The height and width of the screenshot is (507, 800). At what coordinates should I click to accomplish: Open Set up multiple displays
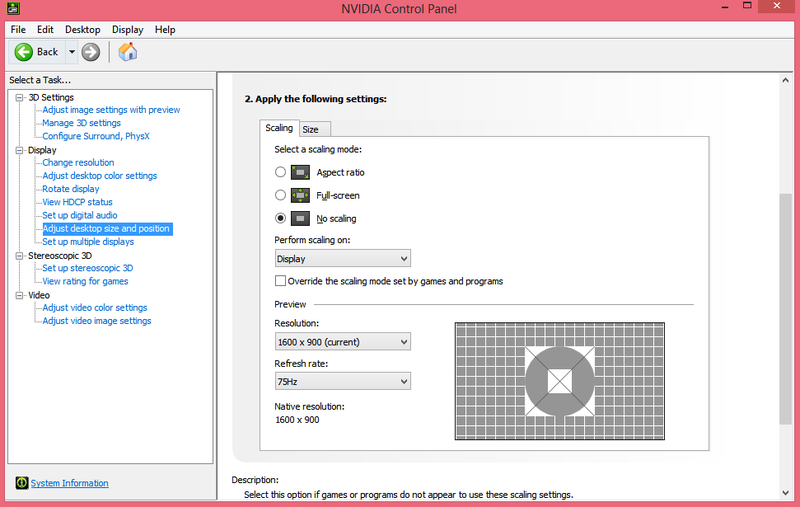point(88,242)
